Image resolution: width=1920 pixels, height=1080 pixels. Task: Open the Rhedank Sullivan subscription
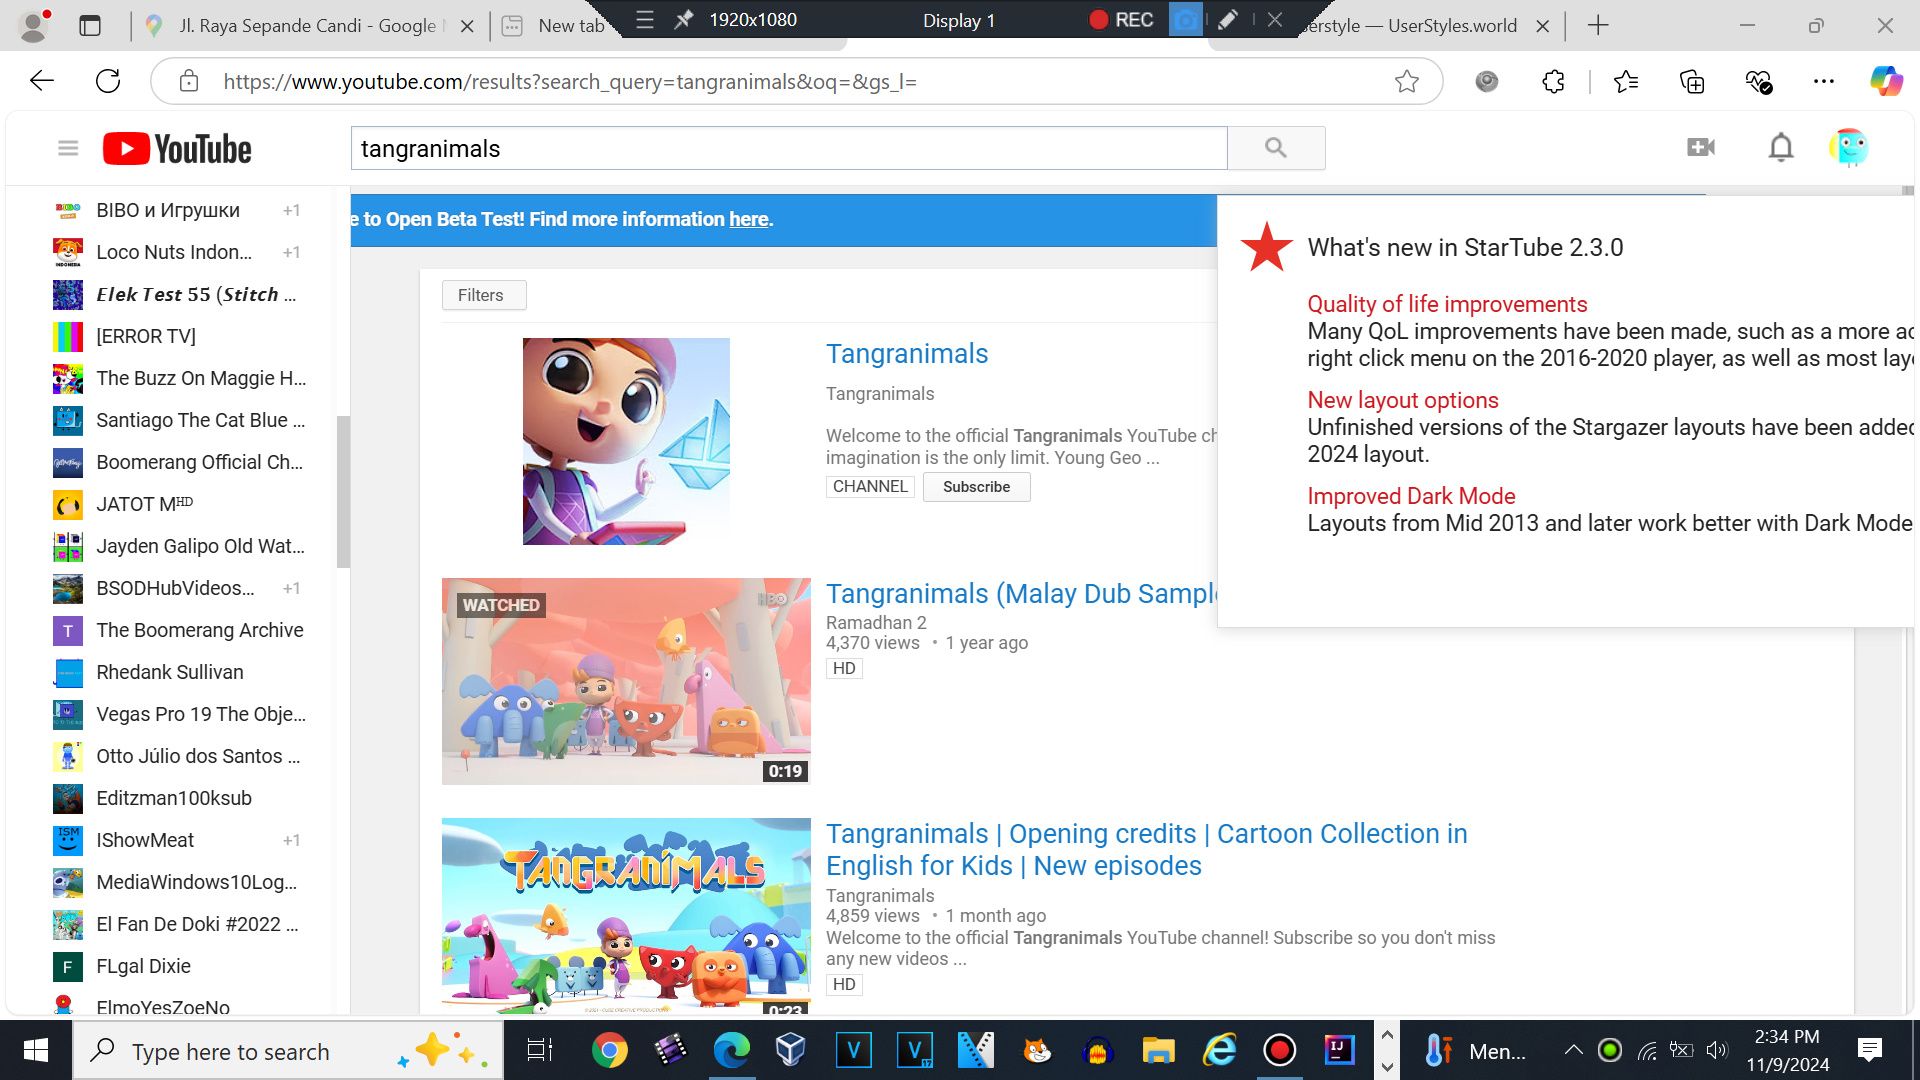point(178,672)
